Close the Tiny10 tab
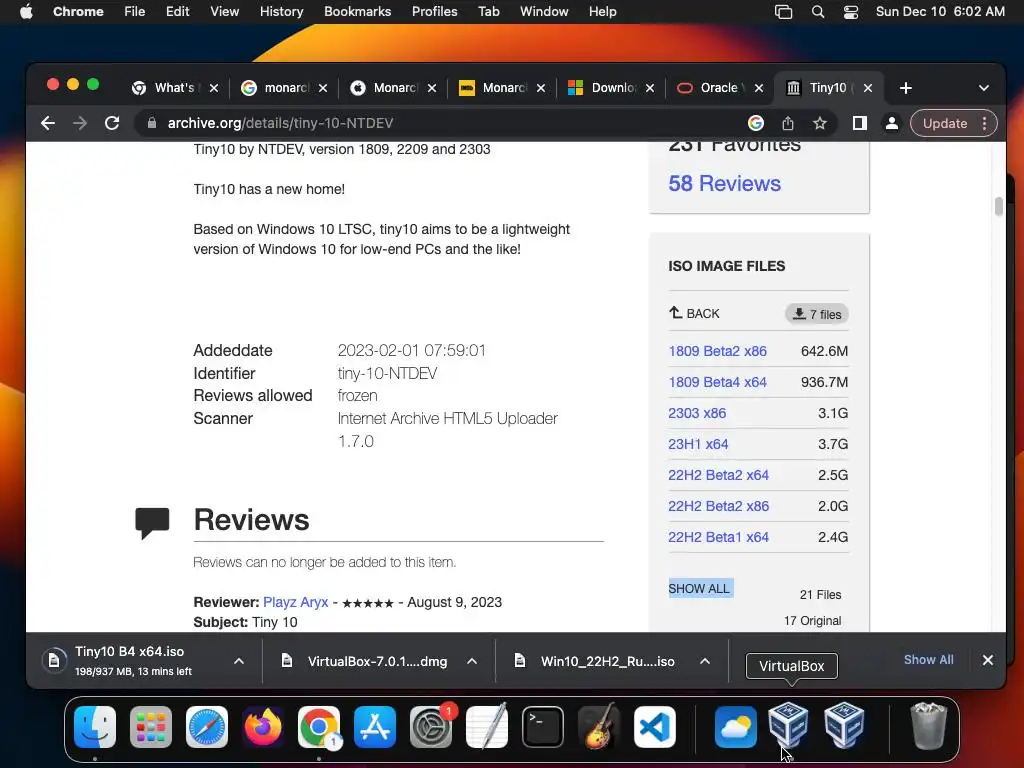The image size is (1024, 768). point(867,88)
